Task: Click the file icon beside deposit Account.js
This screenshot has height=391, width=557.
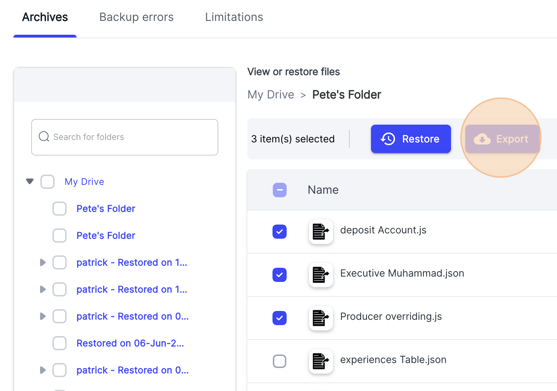Action: click(320, 232)
